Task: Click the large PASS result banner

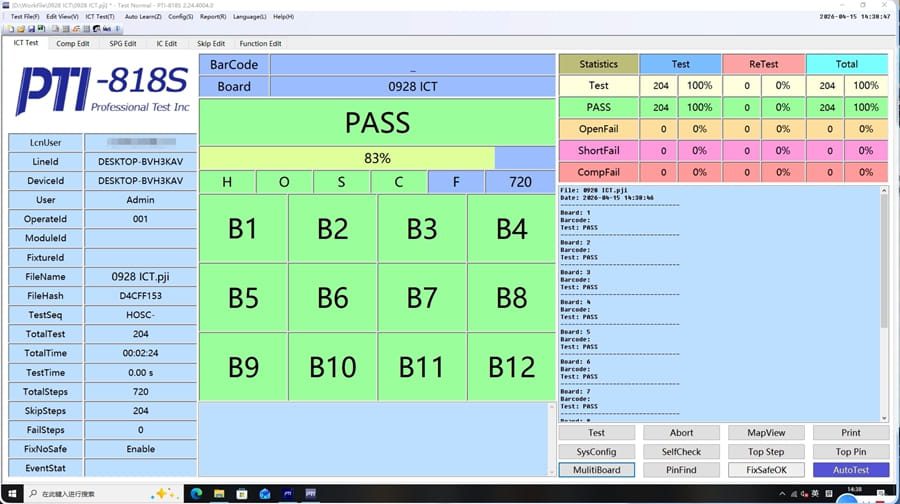Action: point(377,122)
